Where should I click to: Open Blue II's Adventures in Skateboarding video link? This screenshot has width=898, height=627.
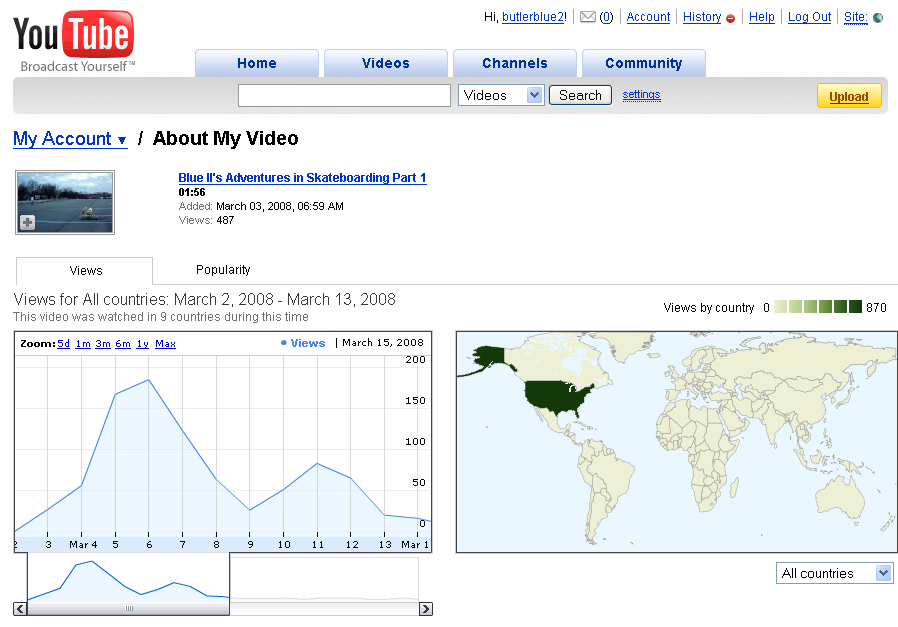pos(302,178)
